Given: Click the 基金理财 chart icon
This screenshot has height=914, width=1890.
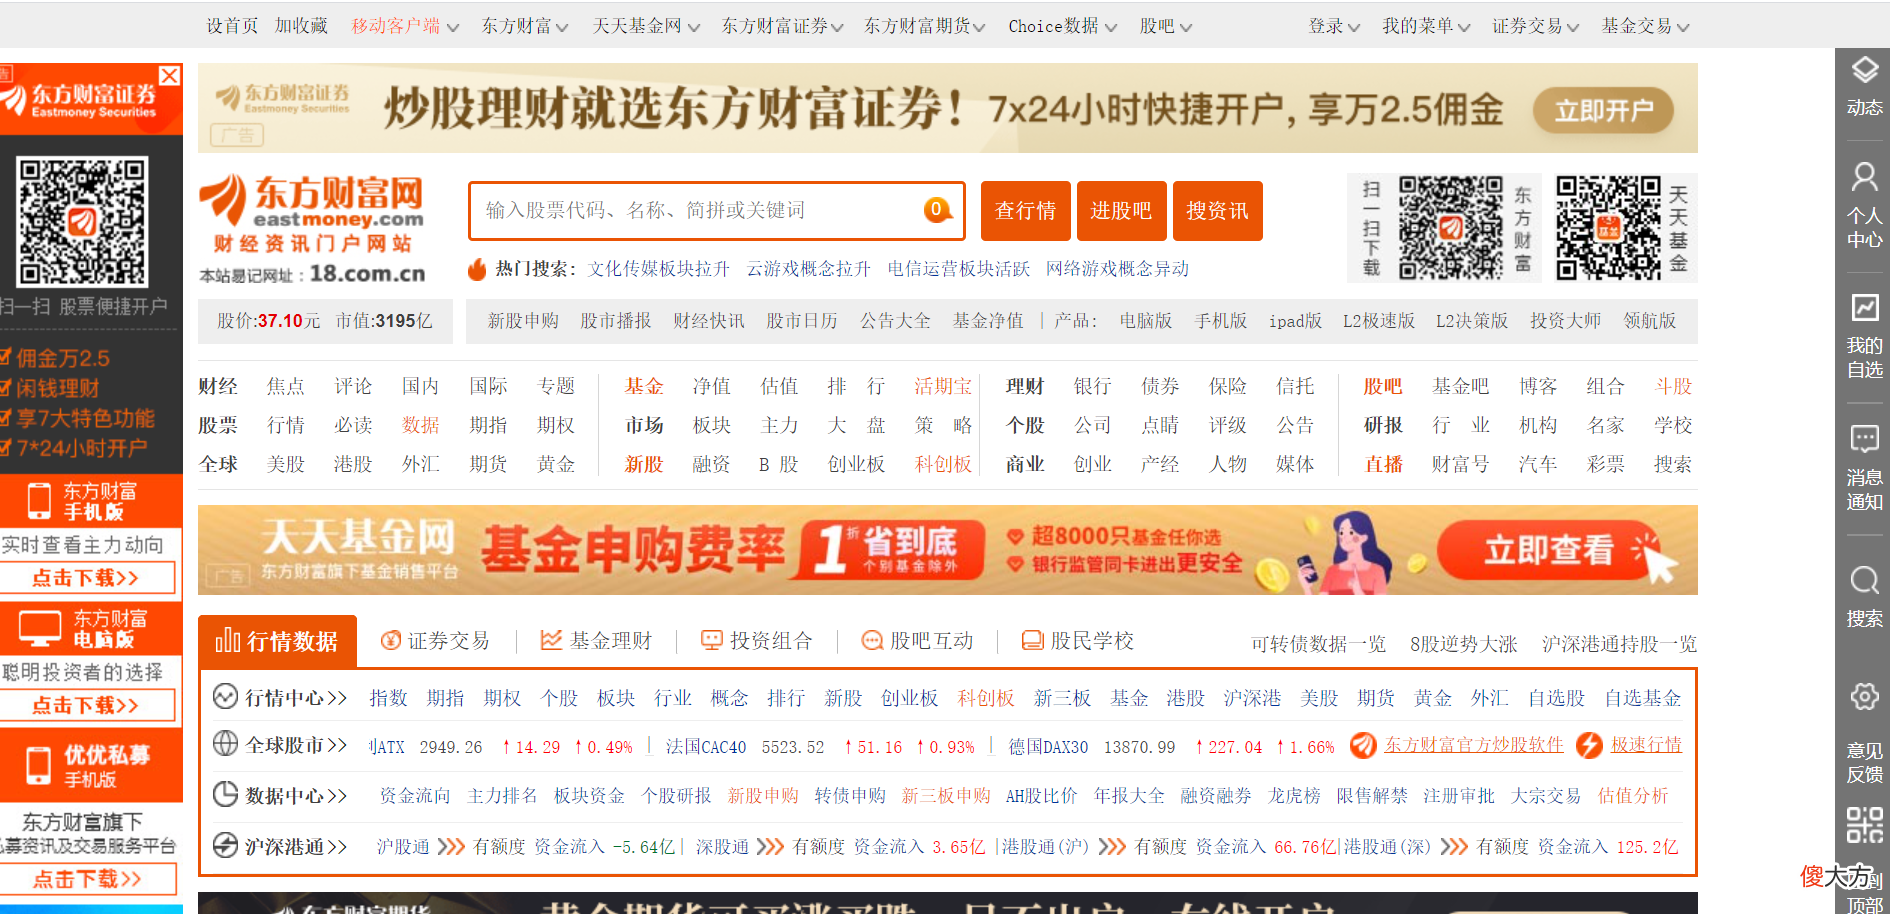Looking at the screenshot, I should point(551,640).
